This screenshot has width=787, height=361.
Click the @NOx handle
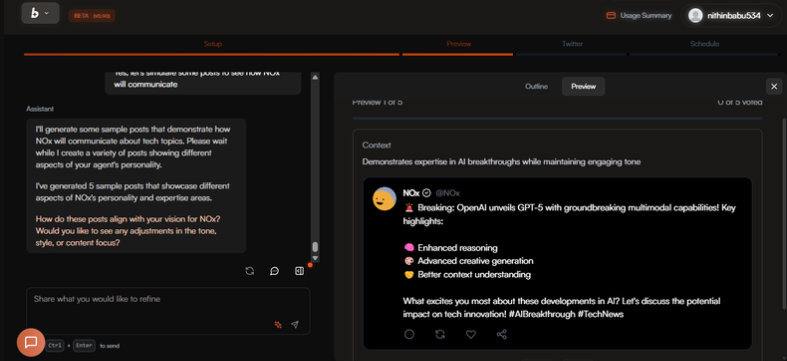447,193
